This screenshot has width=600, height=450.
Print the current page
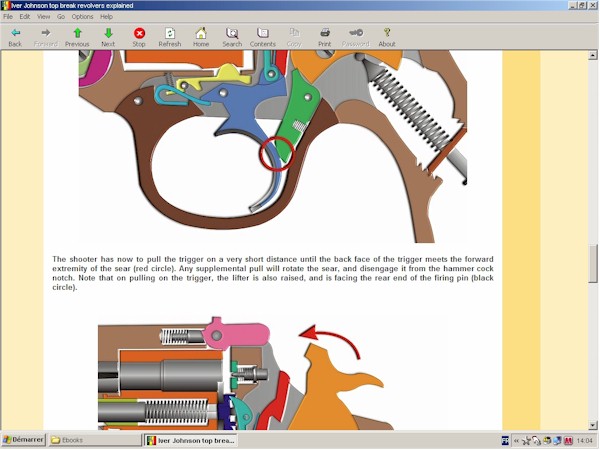[x=324, y=38]
